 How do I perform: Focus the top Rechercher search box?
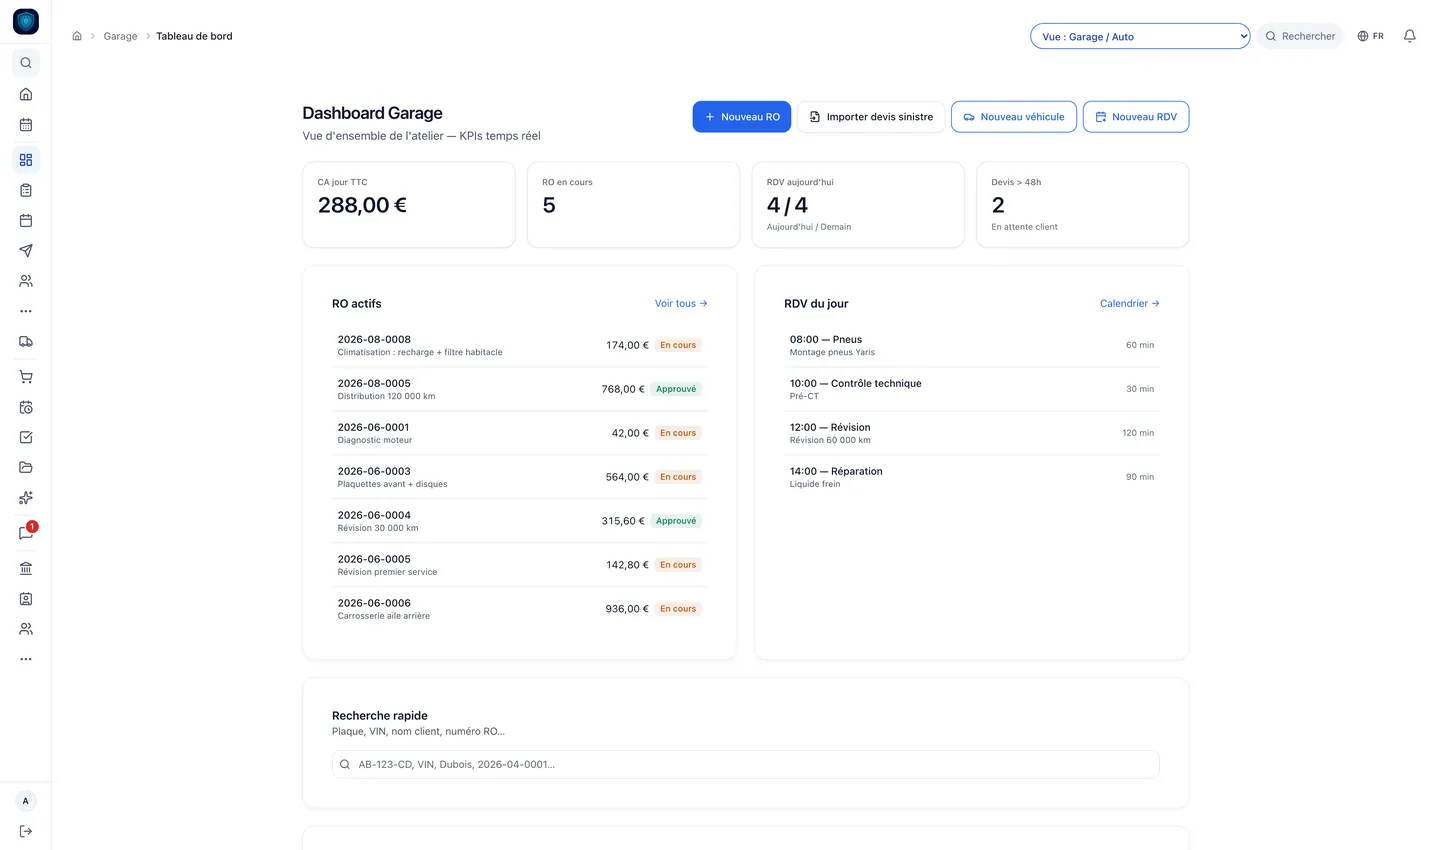(x=1300, y=36)
